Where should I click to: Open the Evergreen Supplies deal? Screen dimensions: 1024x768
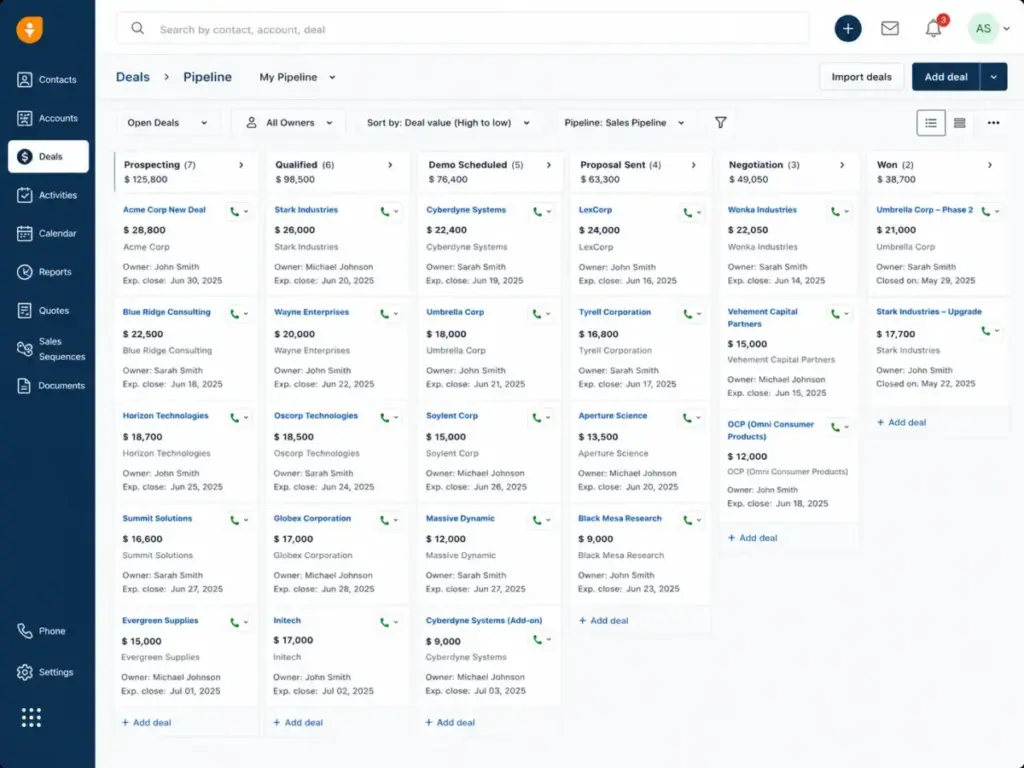pos(160,620)
